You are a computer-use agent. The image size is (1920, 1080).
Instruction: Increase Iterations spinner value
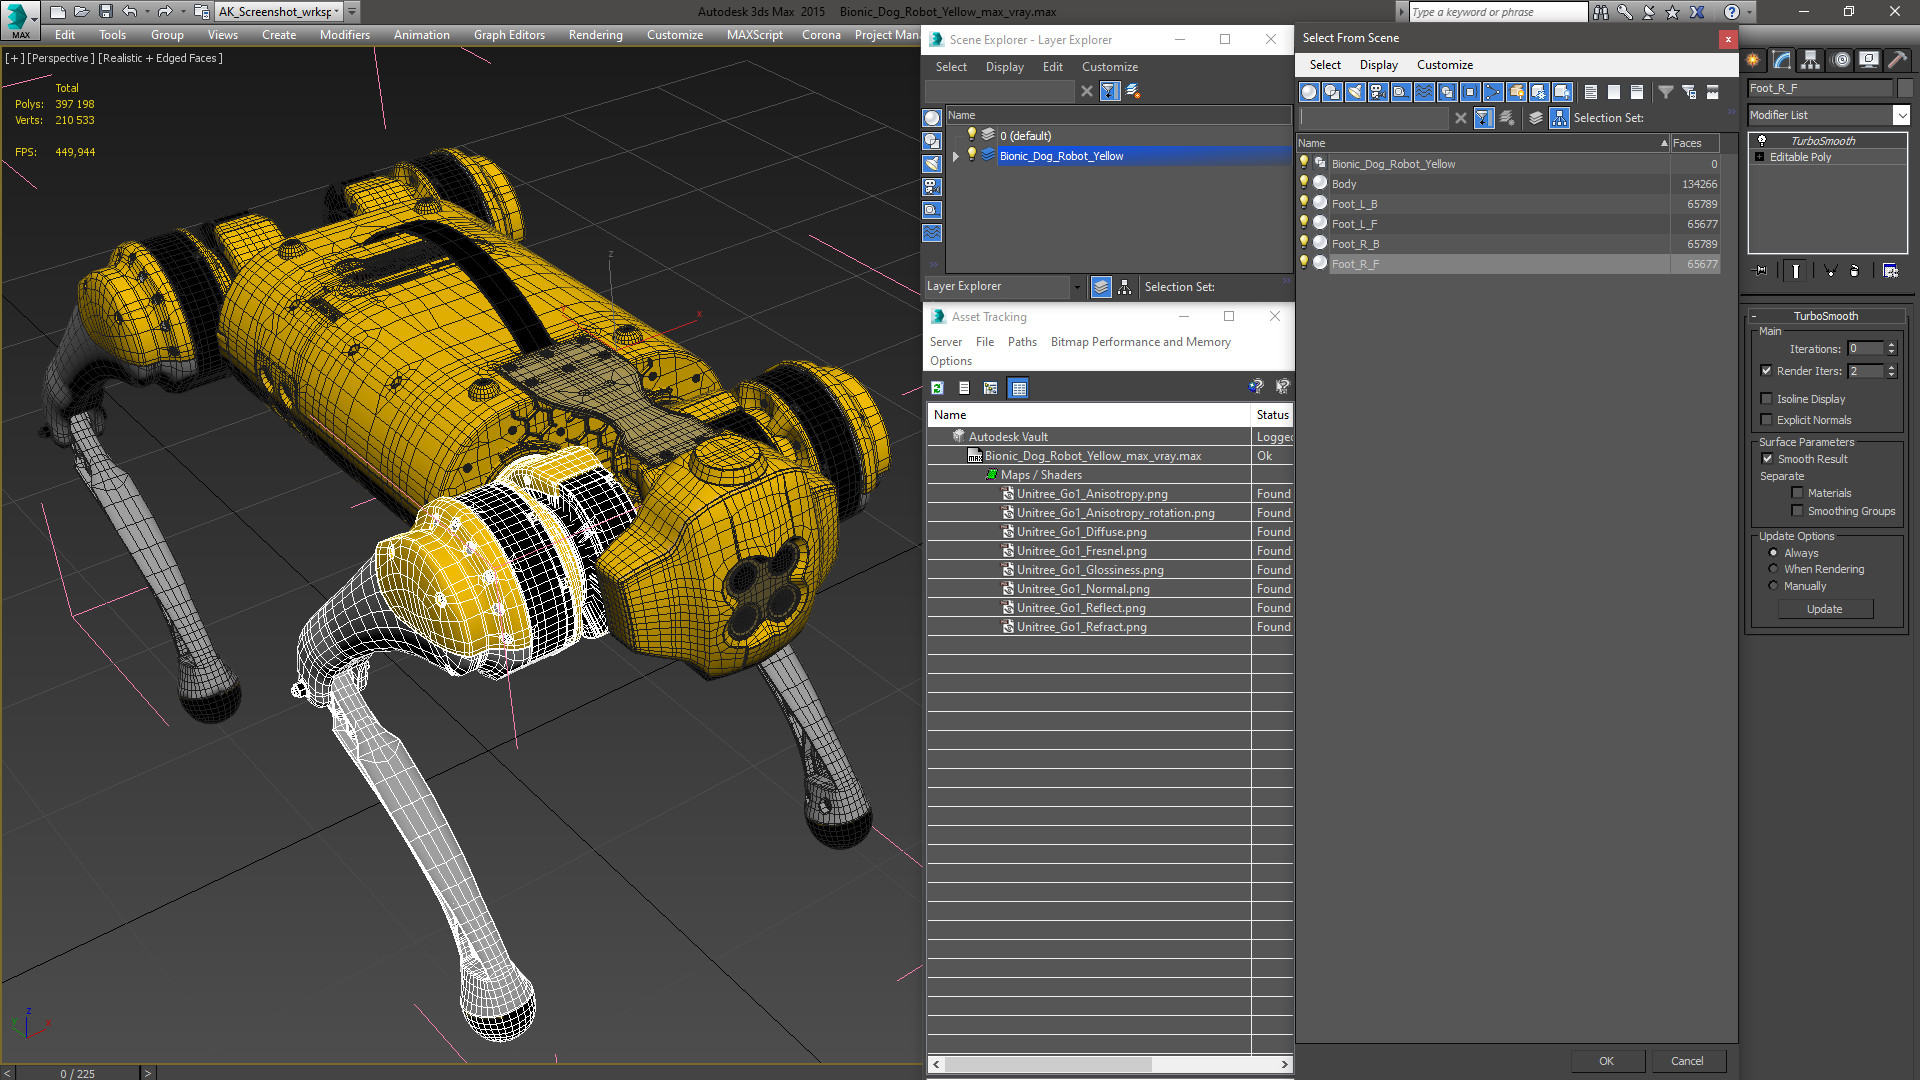(1891, 345)
